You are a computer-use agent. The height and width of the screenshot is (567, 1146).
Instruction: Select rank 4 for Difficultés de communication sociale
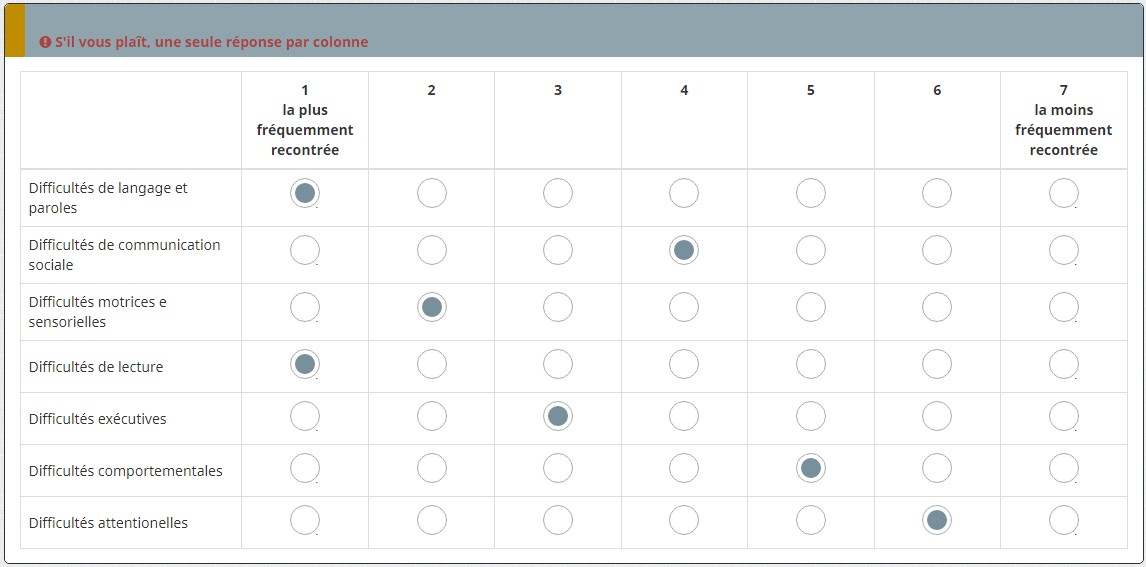pyautogui.click(x=684, y=250)
